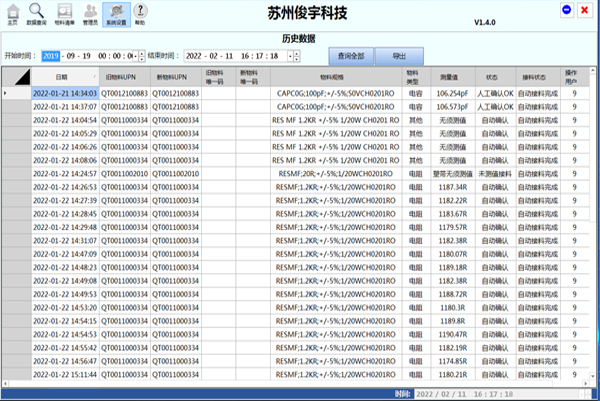
Task: Click status cell 未测值接料
Action: point(495,174)
